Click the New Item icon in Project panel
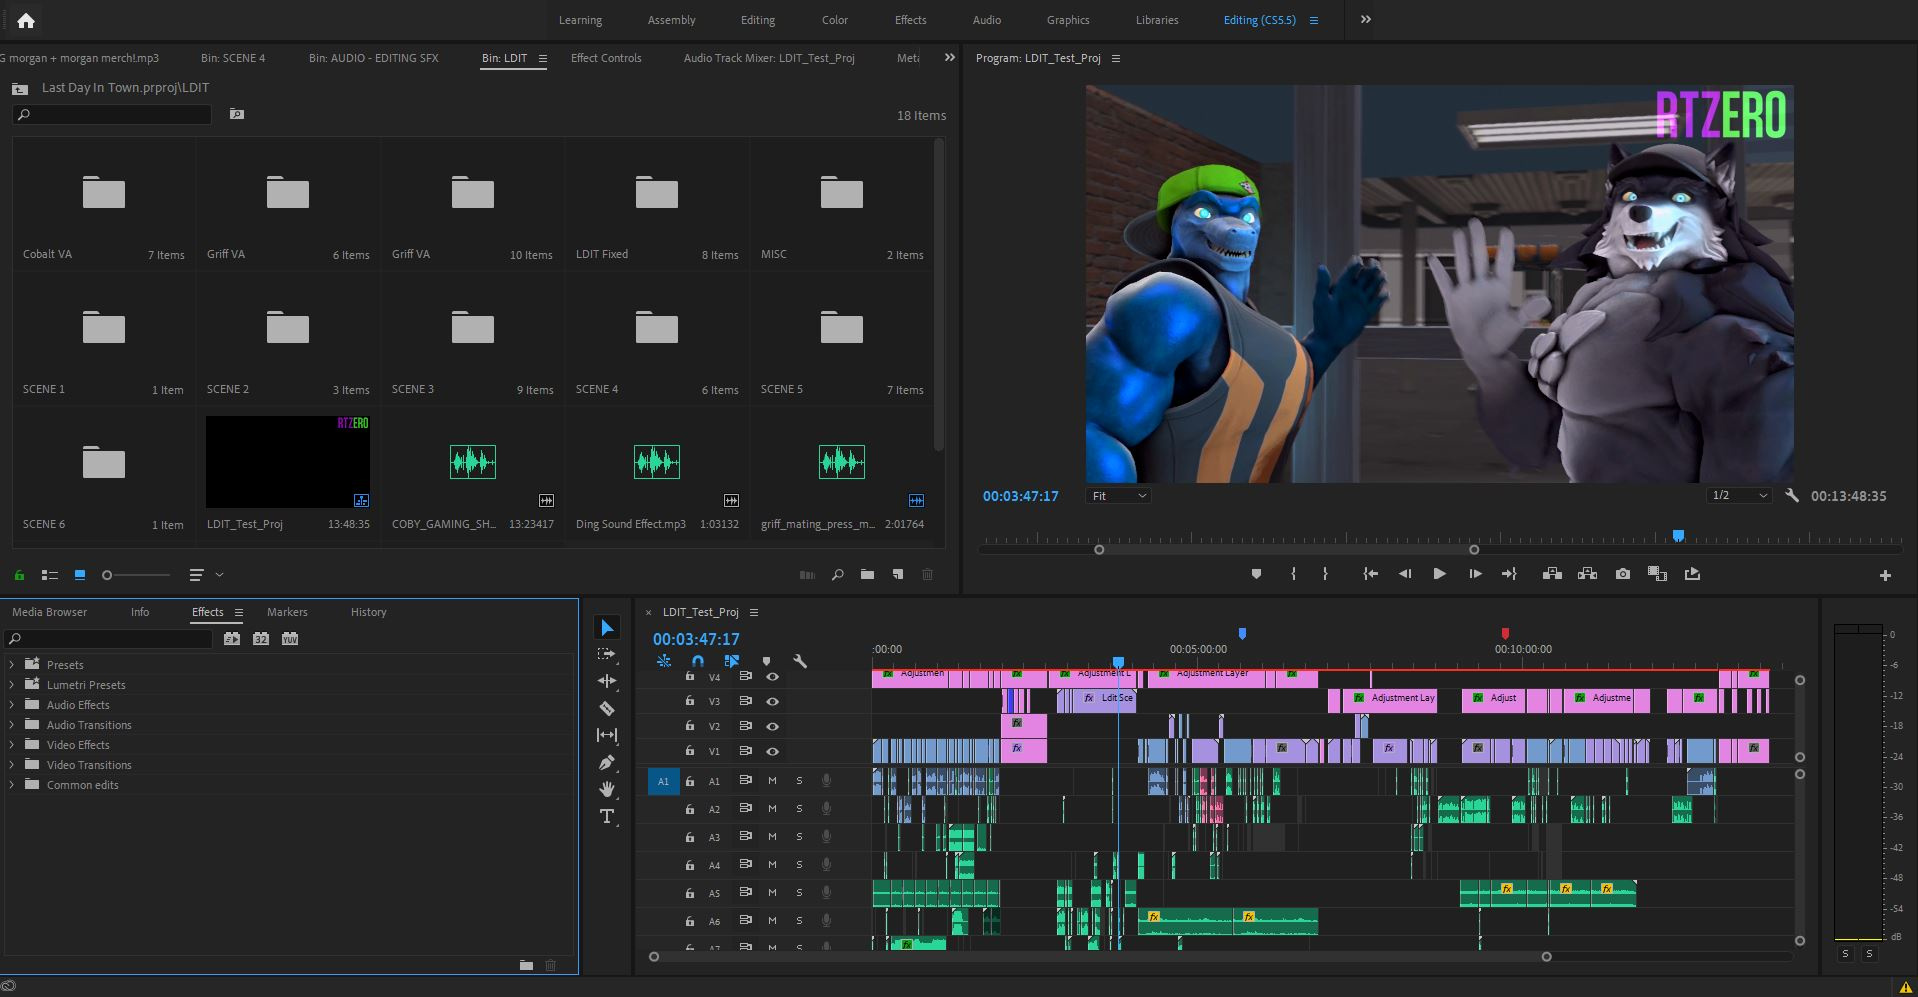 click(898, 574)
